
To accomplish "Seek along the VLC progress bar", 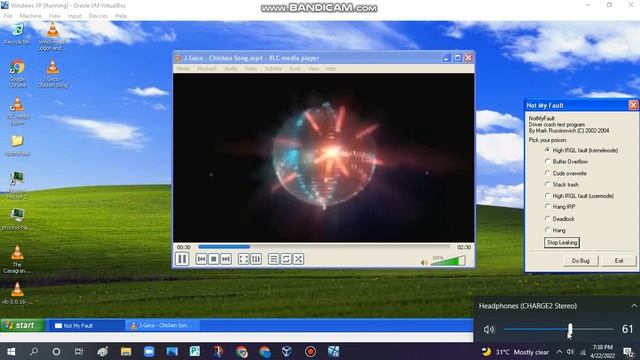I will pyautogui.click(x=324, y=247).
